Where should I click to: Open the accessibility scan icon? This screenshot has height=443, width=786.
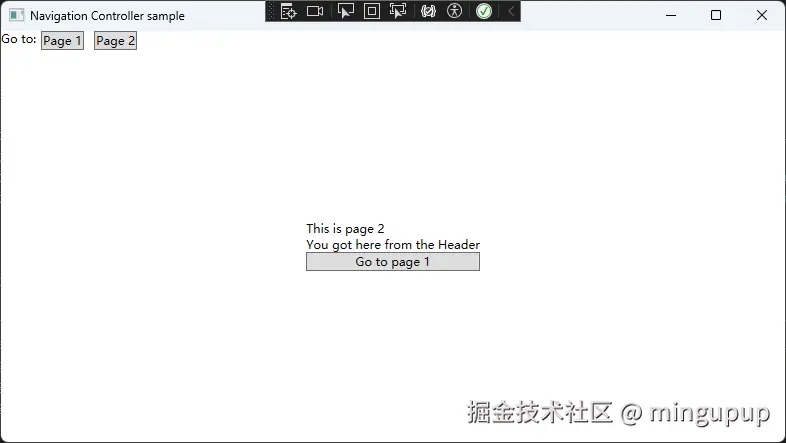point(454,11)
